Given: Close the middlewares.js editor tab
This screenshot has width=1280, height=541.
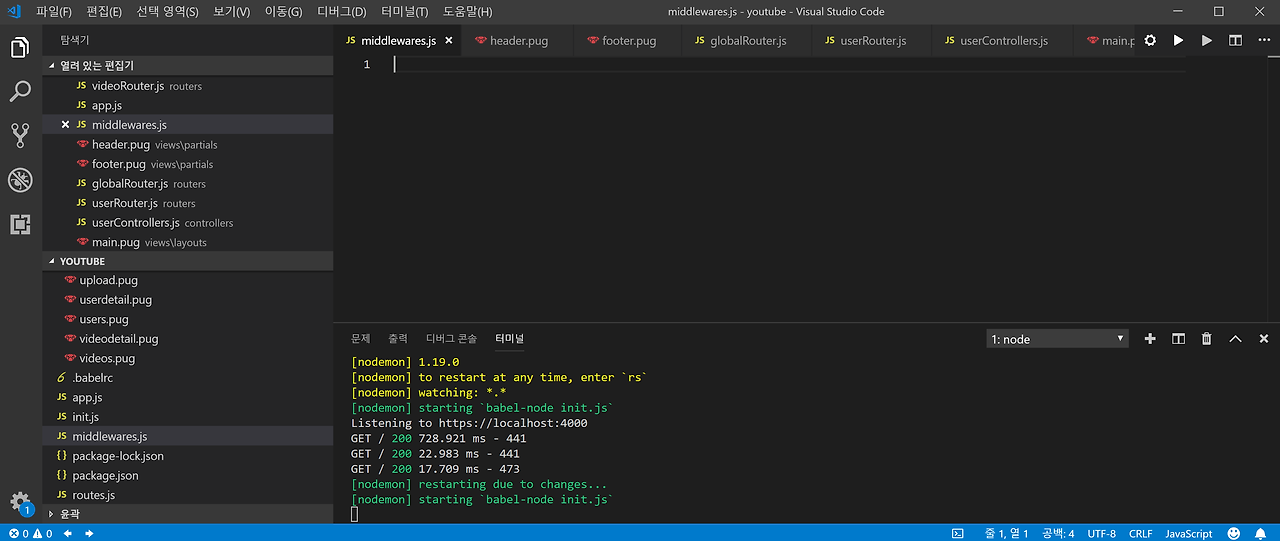Looking at the screenshot, I should pos(449,41).
